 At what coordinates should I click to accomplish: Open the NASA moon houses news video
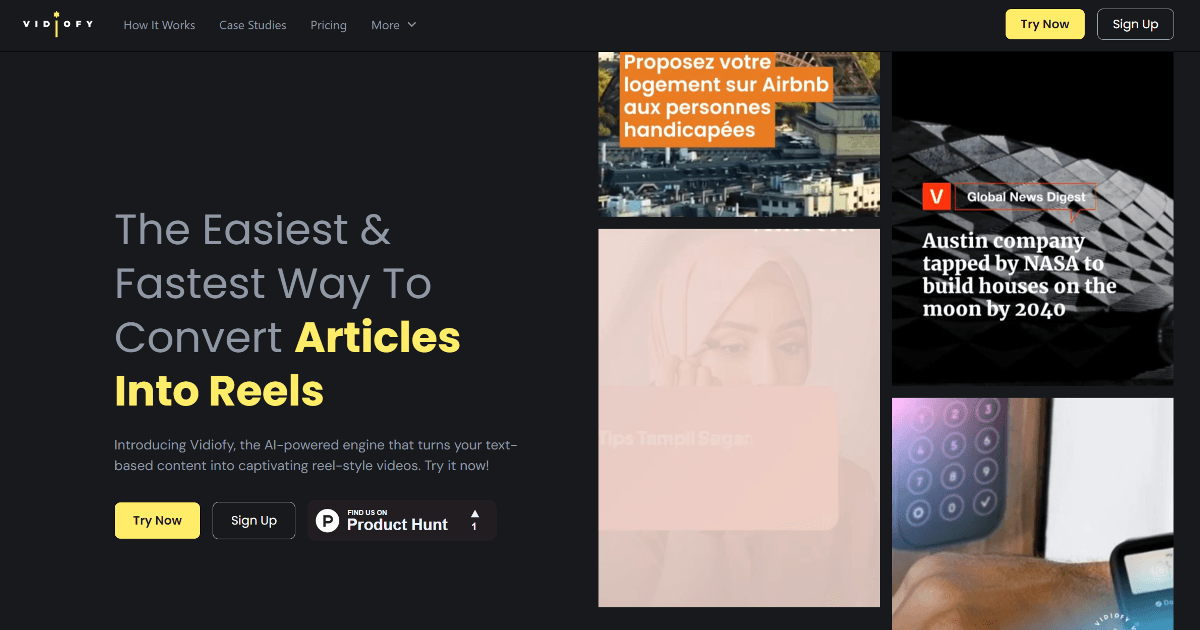pos(1032,218)
